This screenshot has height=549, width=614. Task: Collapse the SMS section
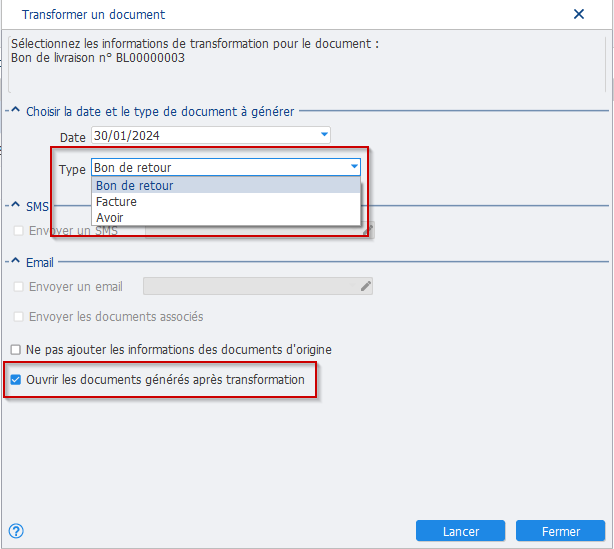[15, 205]
